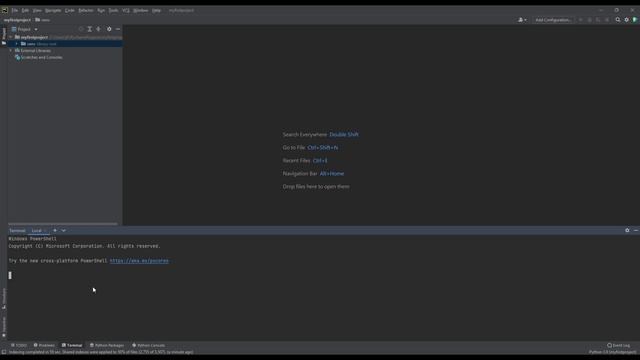This screenshot has width=640, height=360.
Task: Click the Stop toolbar icon
Action: (607, 20)
